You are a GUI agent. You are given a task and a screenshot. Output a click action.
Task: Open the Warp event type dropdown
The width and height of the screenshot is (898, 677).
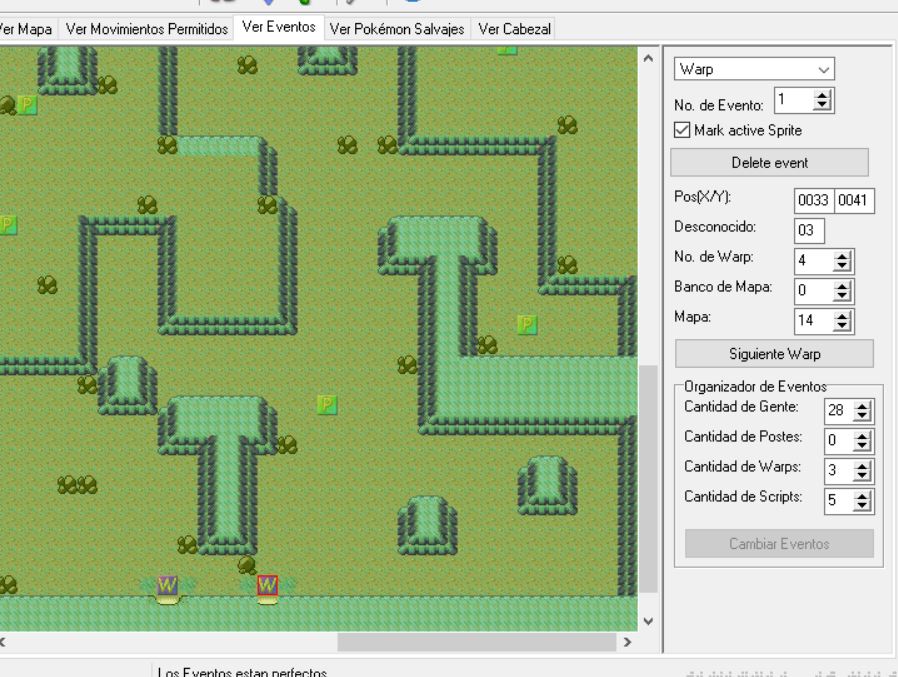pos(755,70)
